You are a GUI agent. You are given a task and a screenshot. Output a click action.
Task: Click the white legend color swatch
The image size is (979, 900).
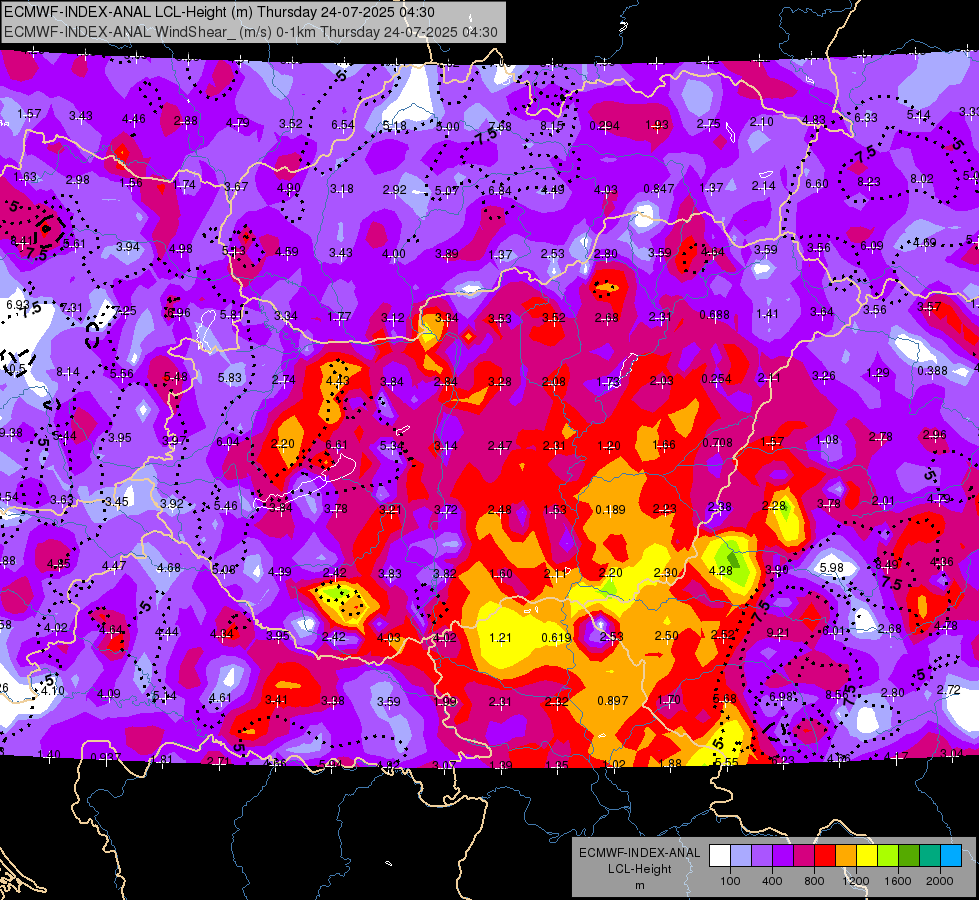[x=720, y=855]
